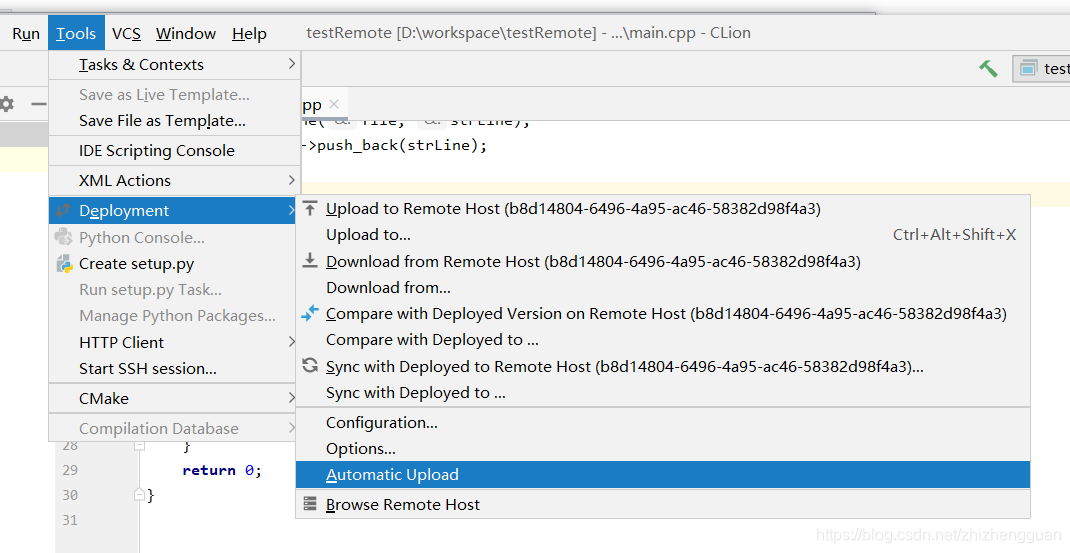Click line number 29 in gutter
1070x553 pixels.
click(x=70, y=470)
